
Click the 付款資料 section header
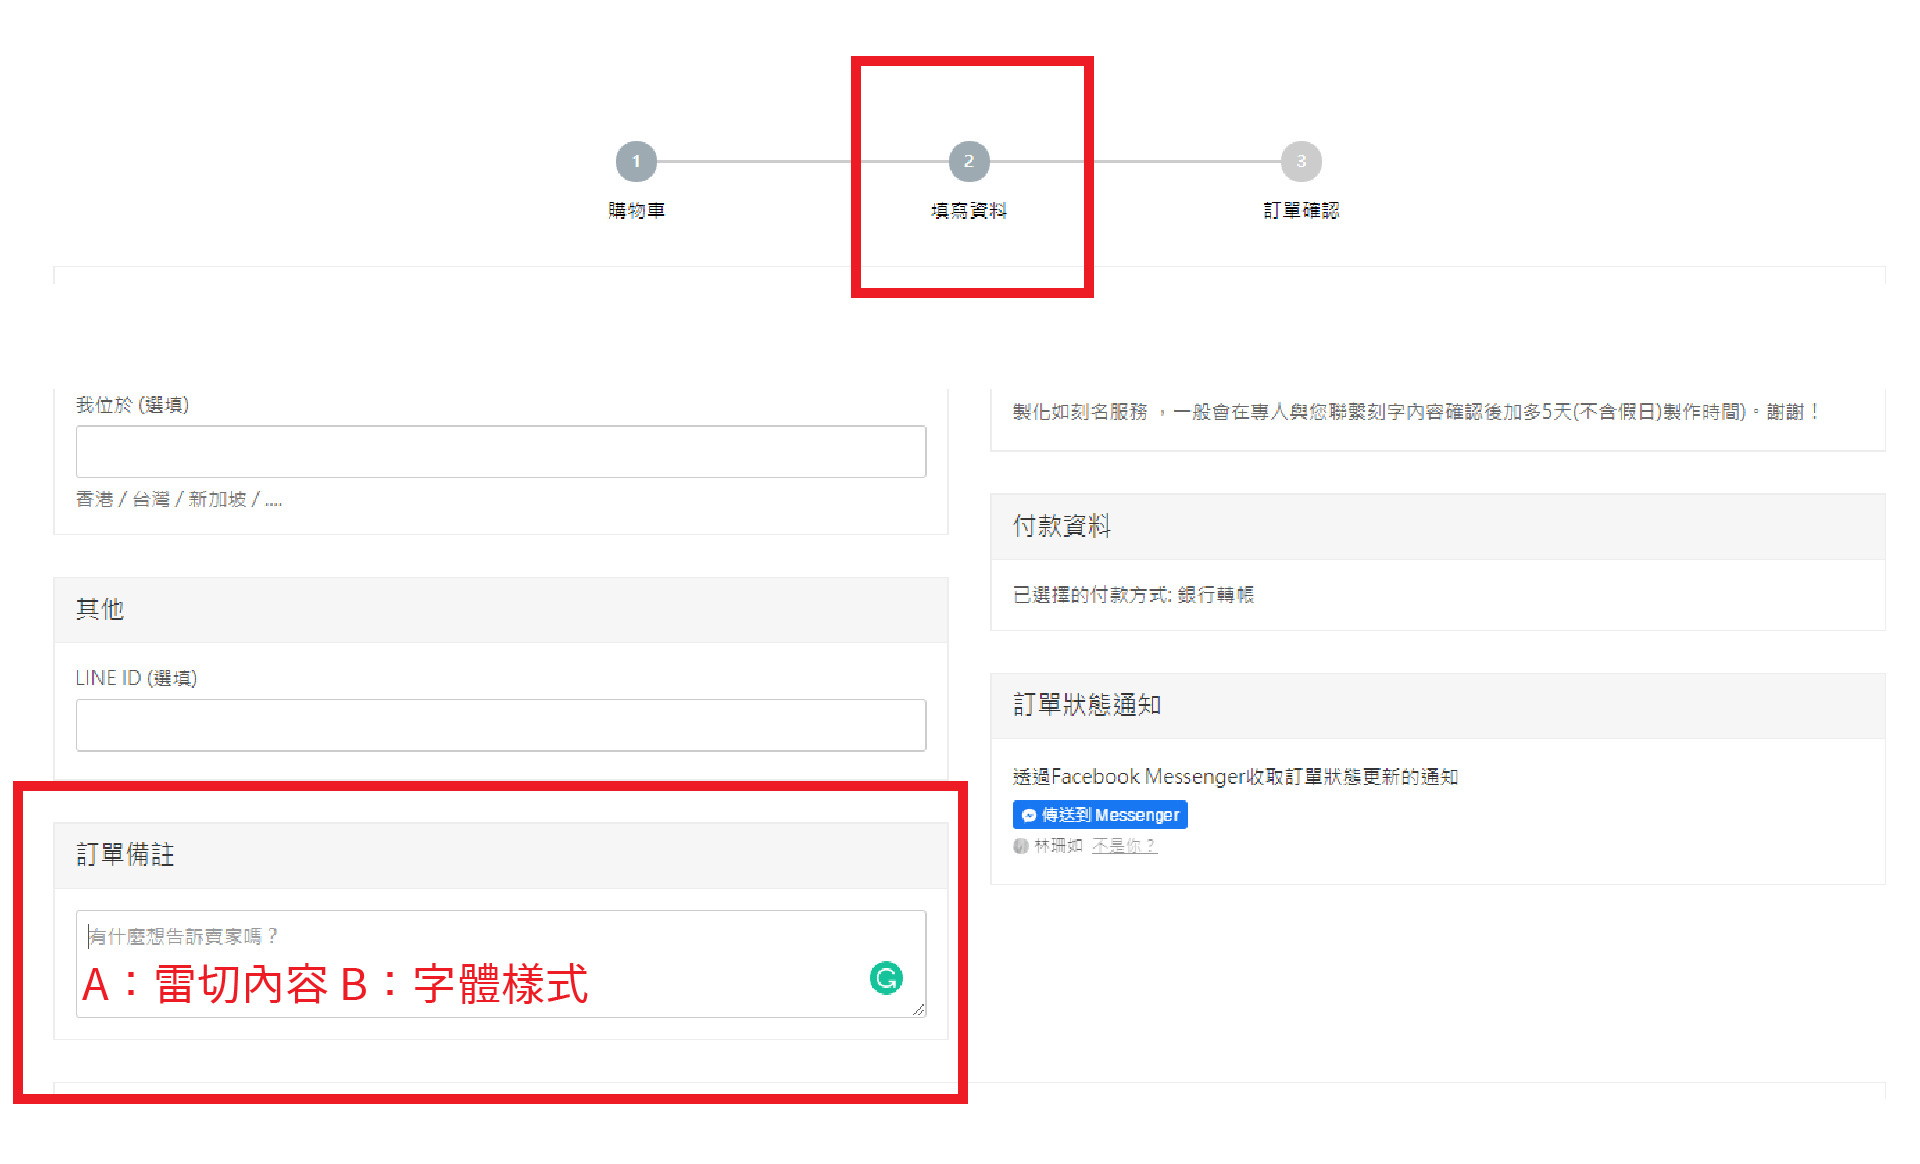1061,526
